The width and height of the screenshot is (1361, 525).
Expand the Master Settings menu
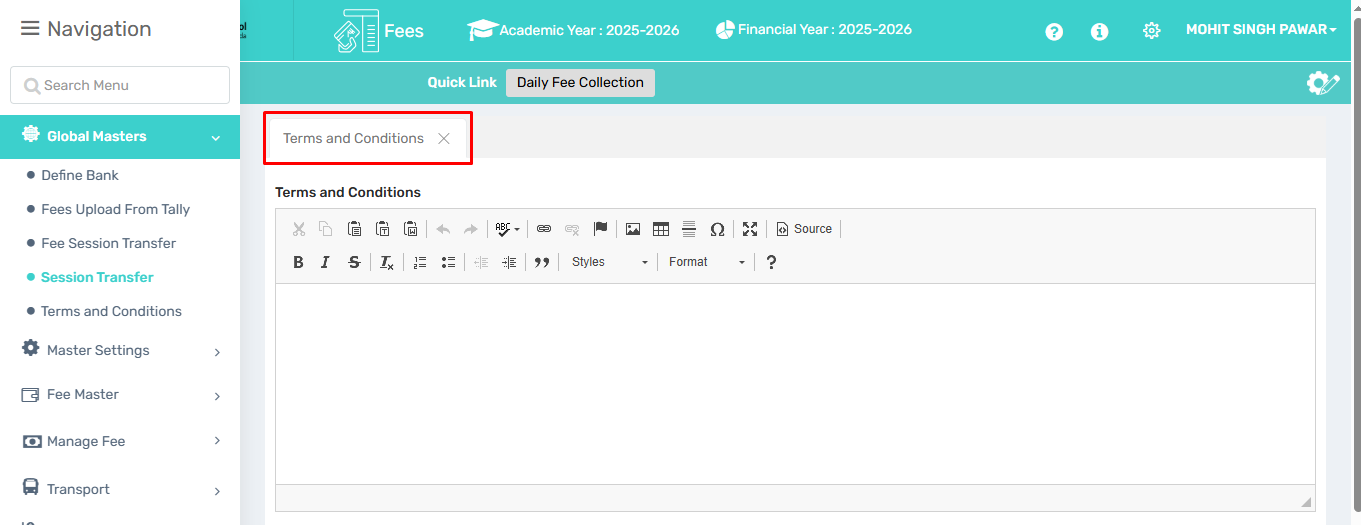(120, 350)
